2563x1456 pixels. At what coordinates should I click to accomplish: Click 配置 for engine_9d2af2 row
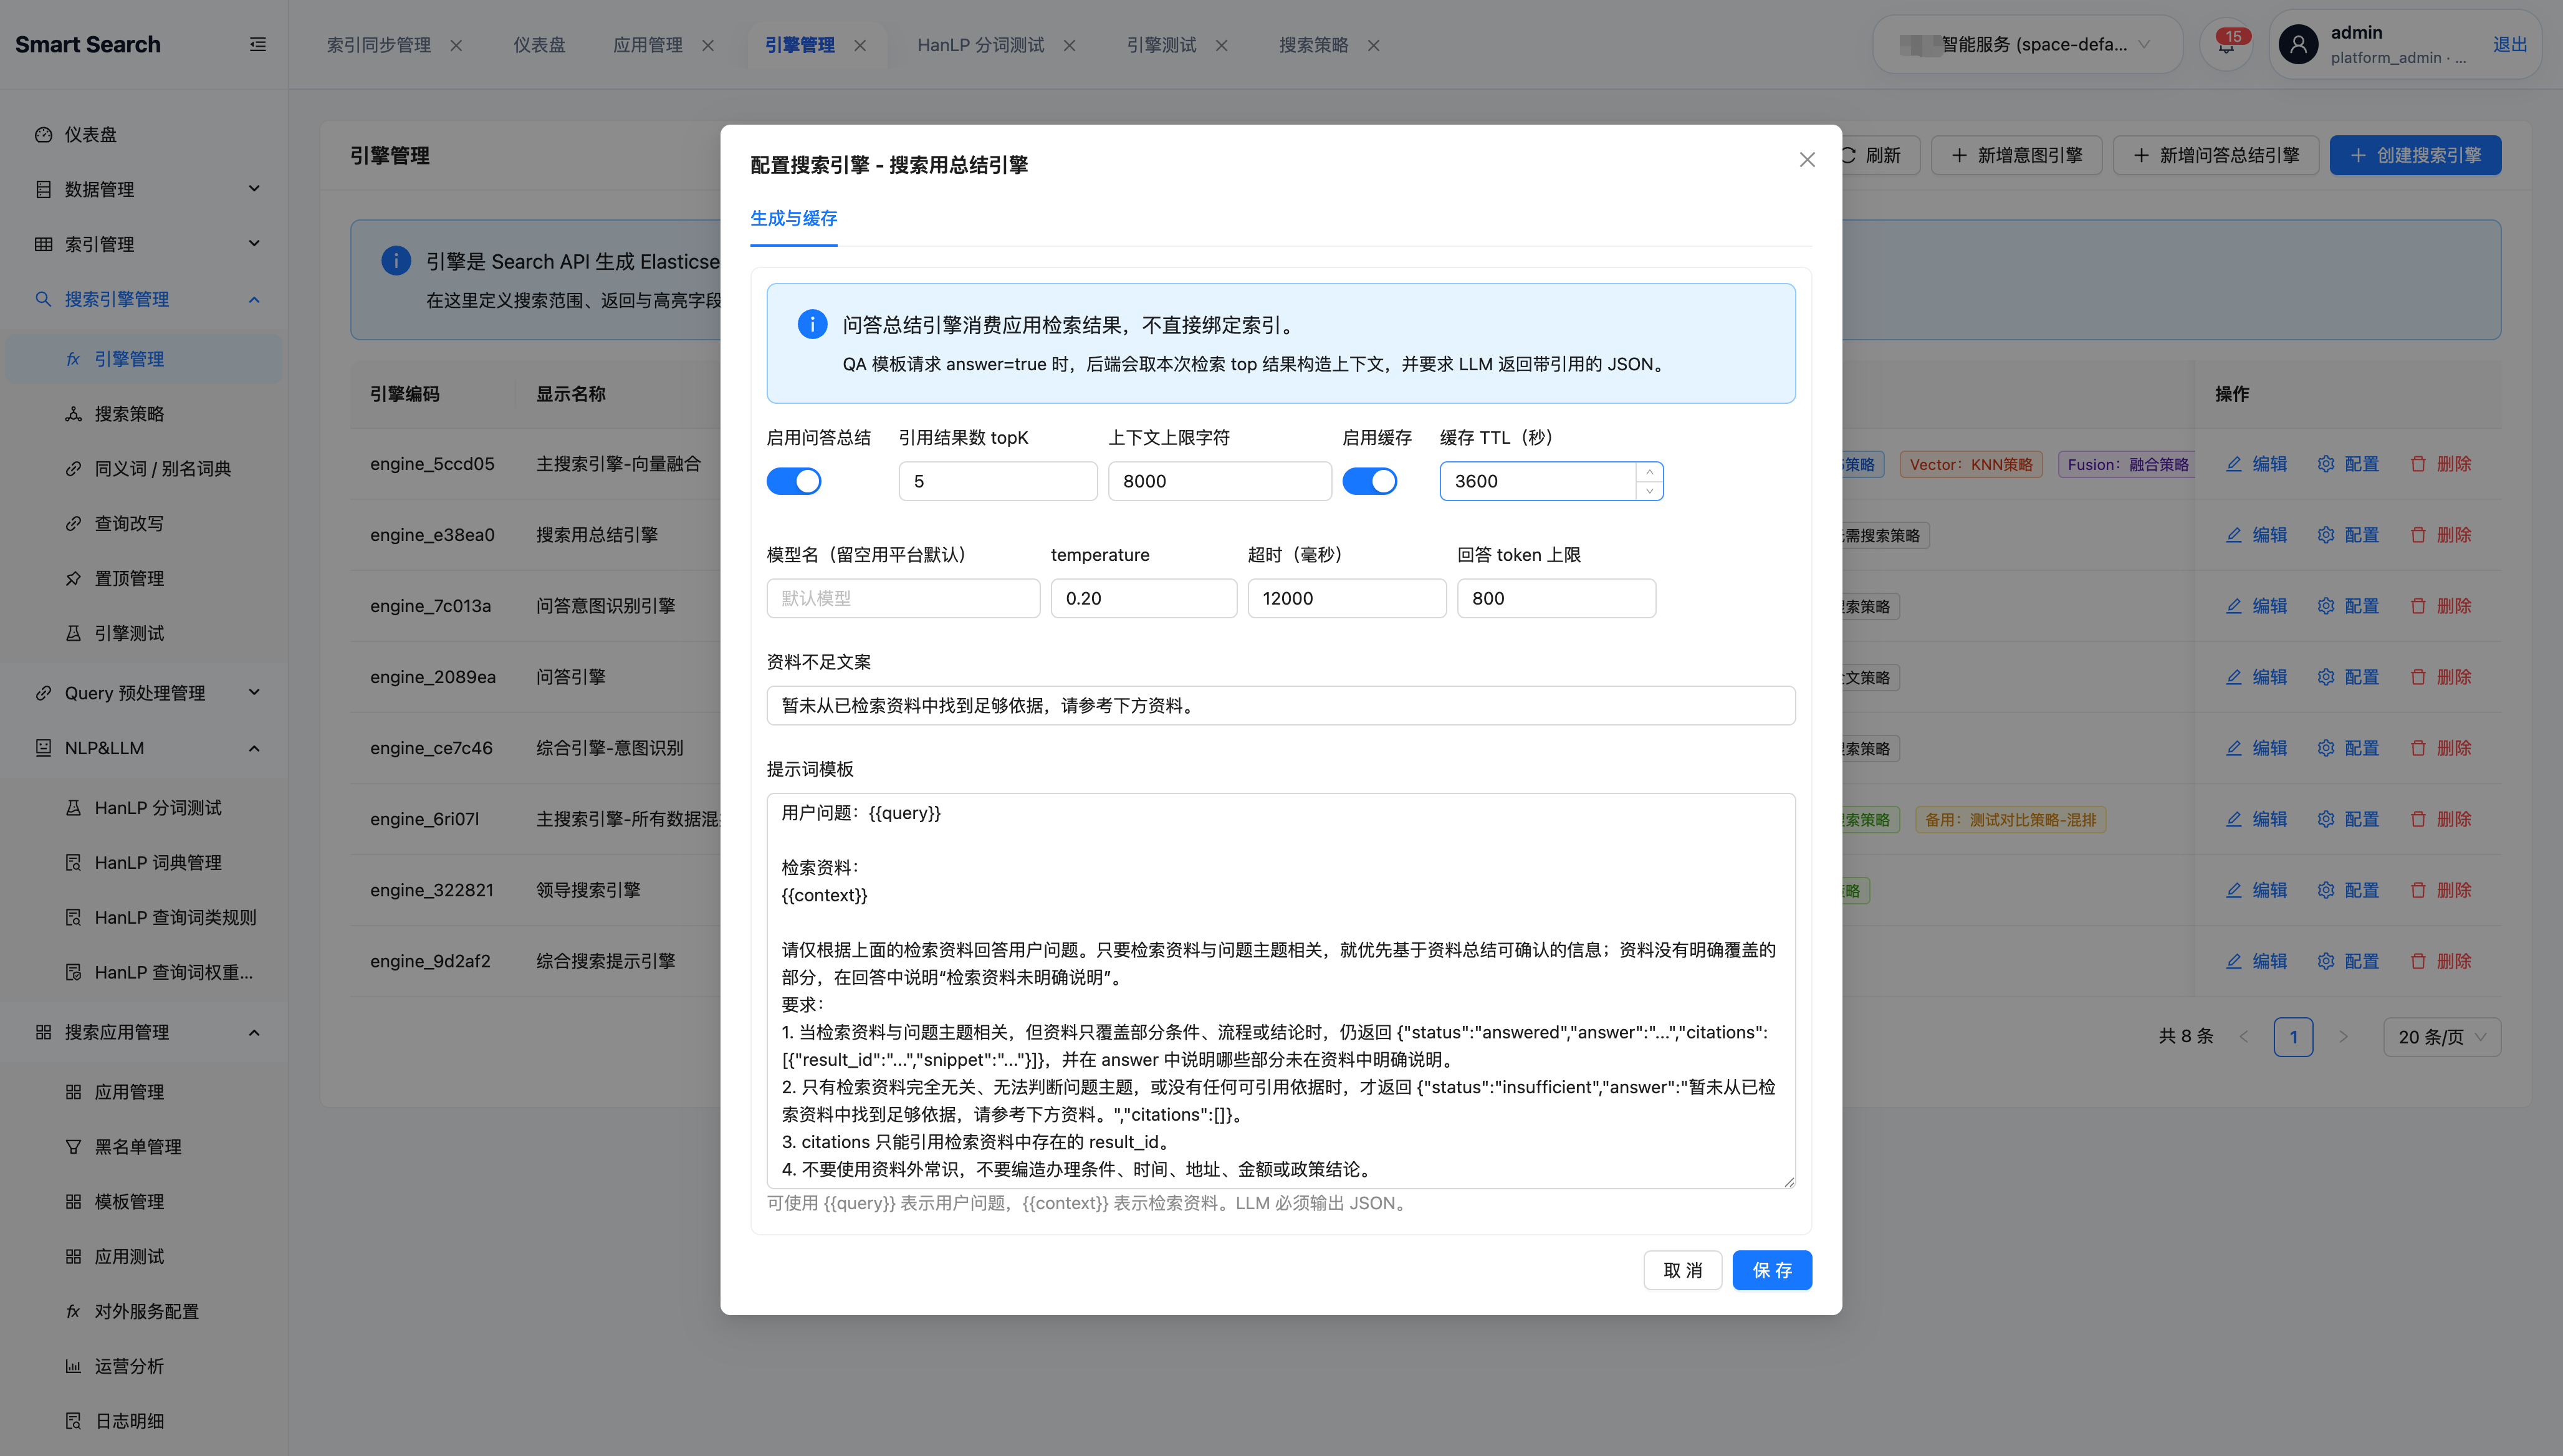pyautogui.click(x=2348, y=961)
